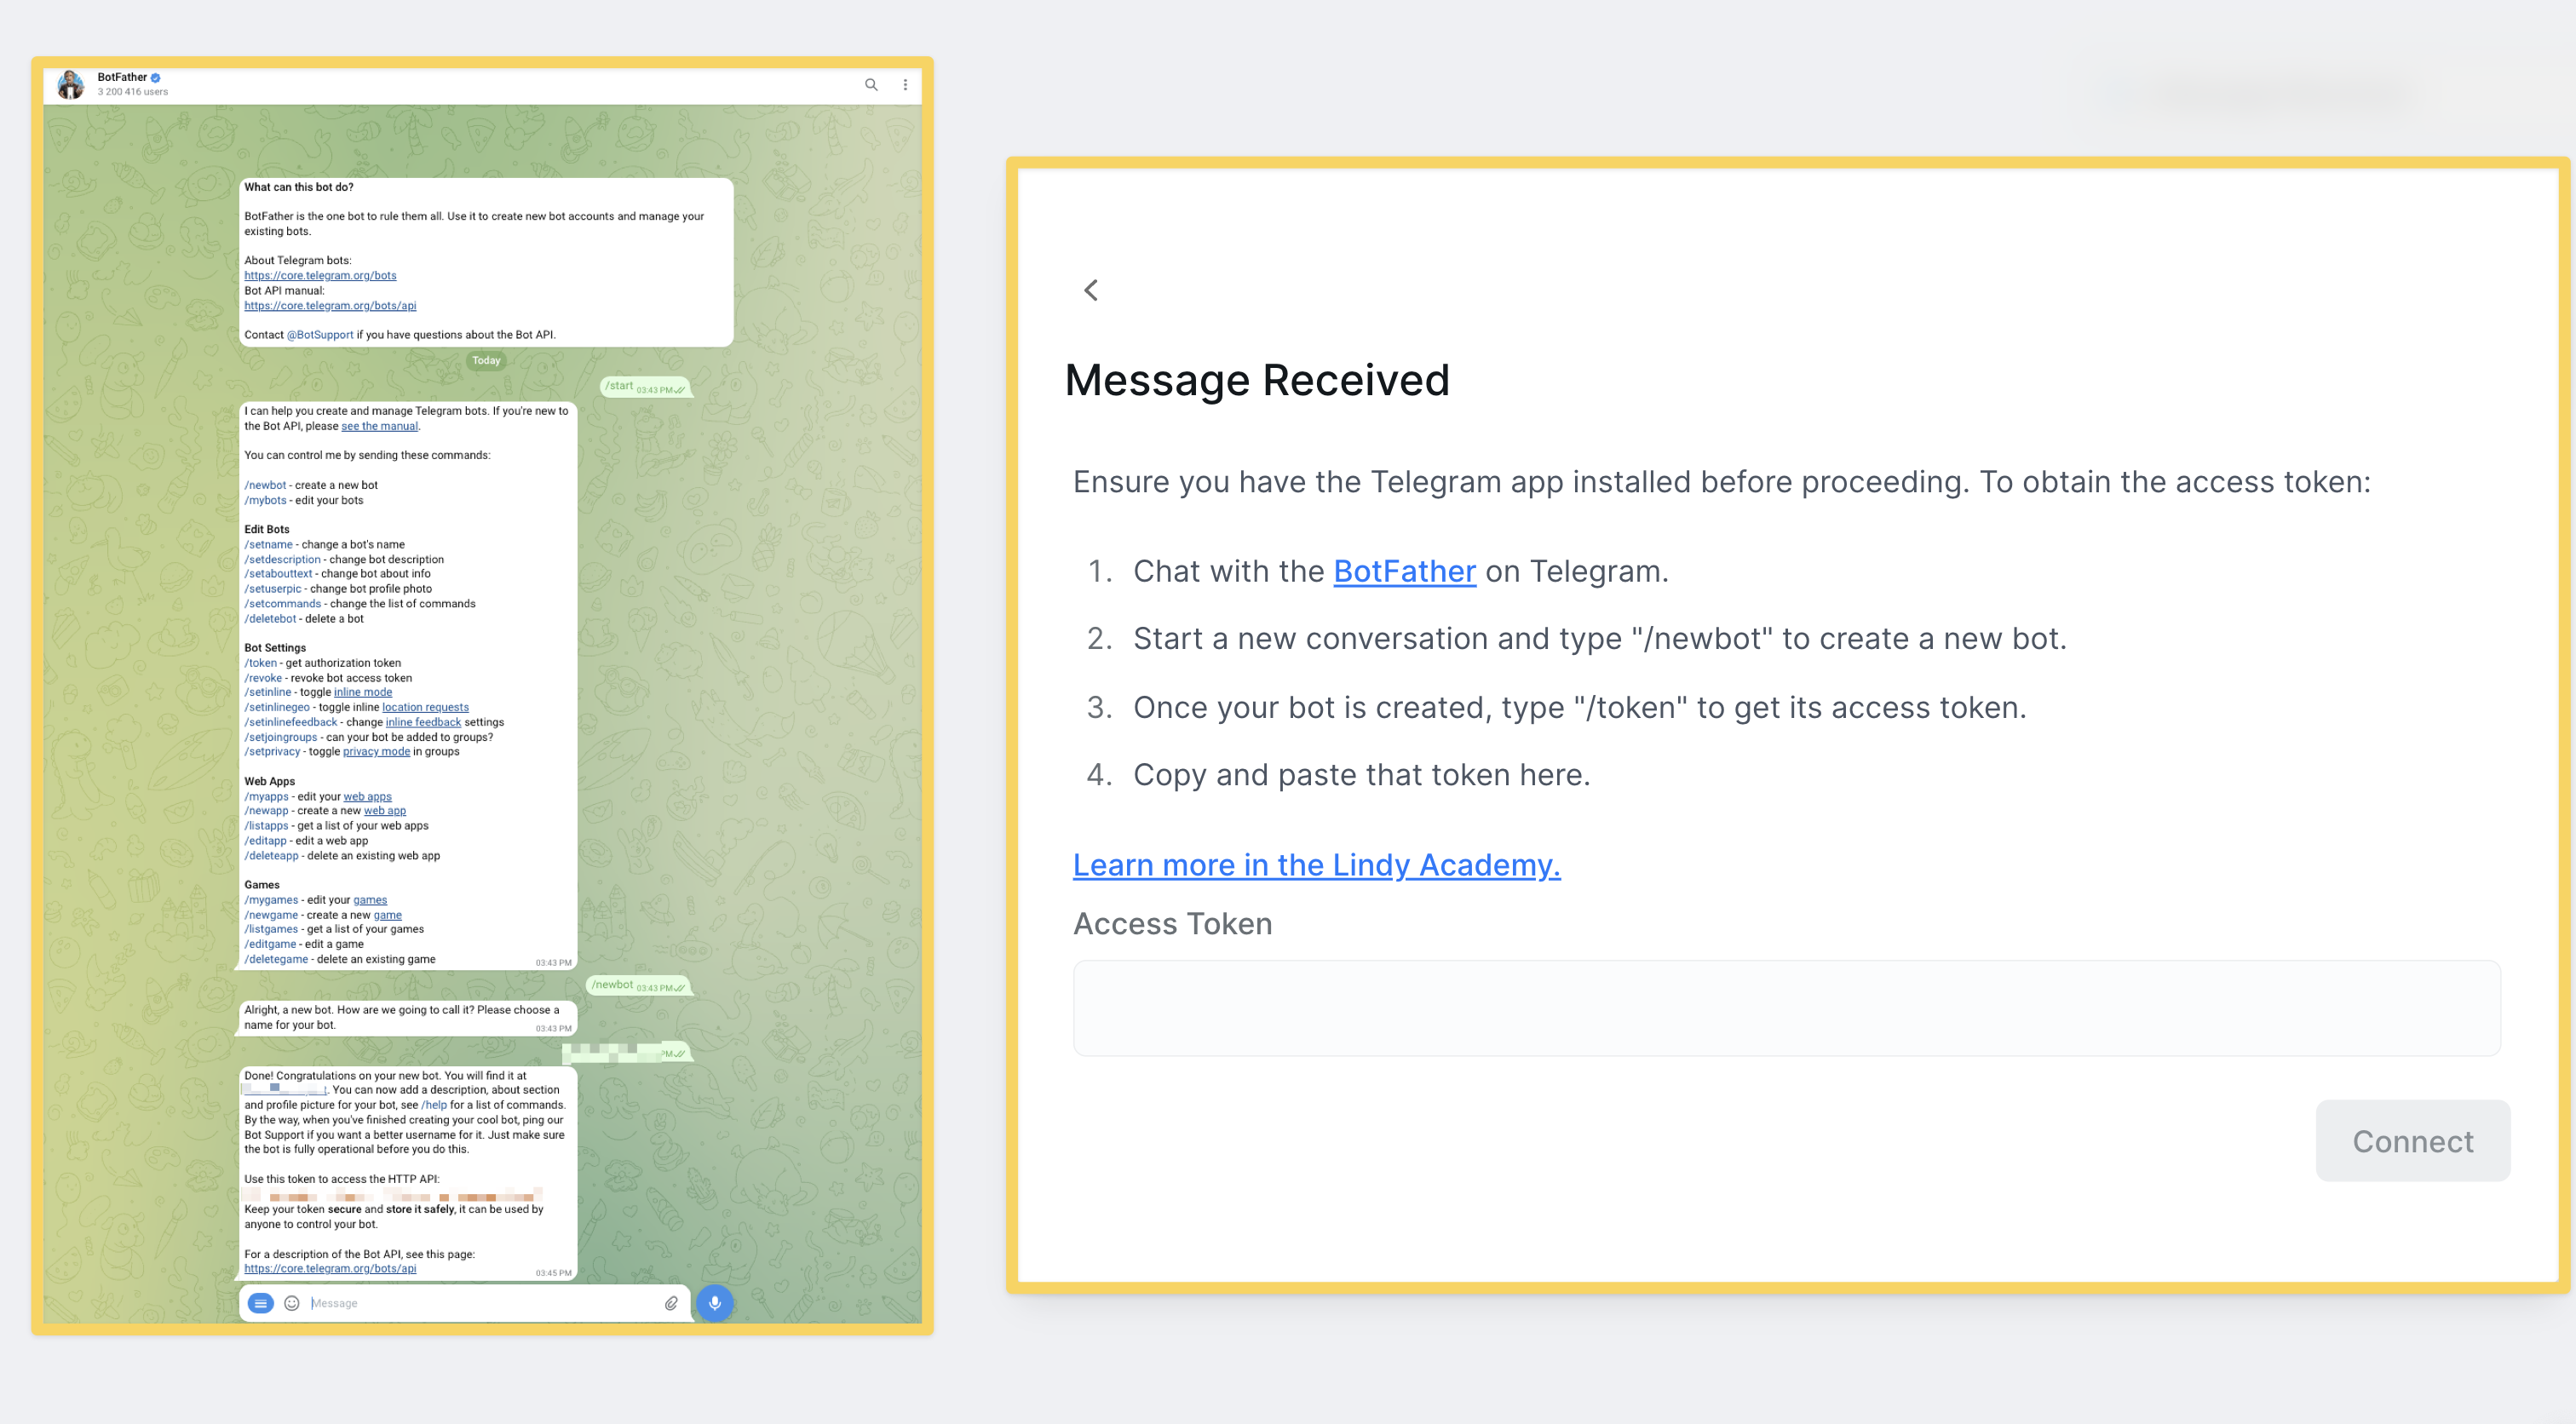Click the back chevron arrow

pos(1091,290)
